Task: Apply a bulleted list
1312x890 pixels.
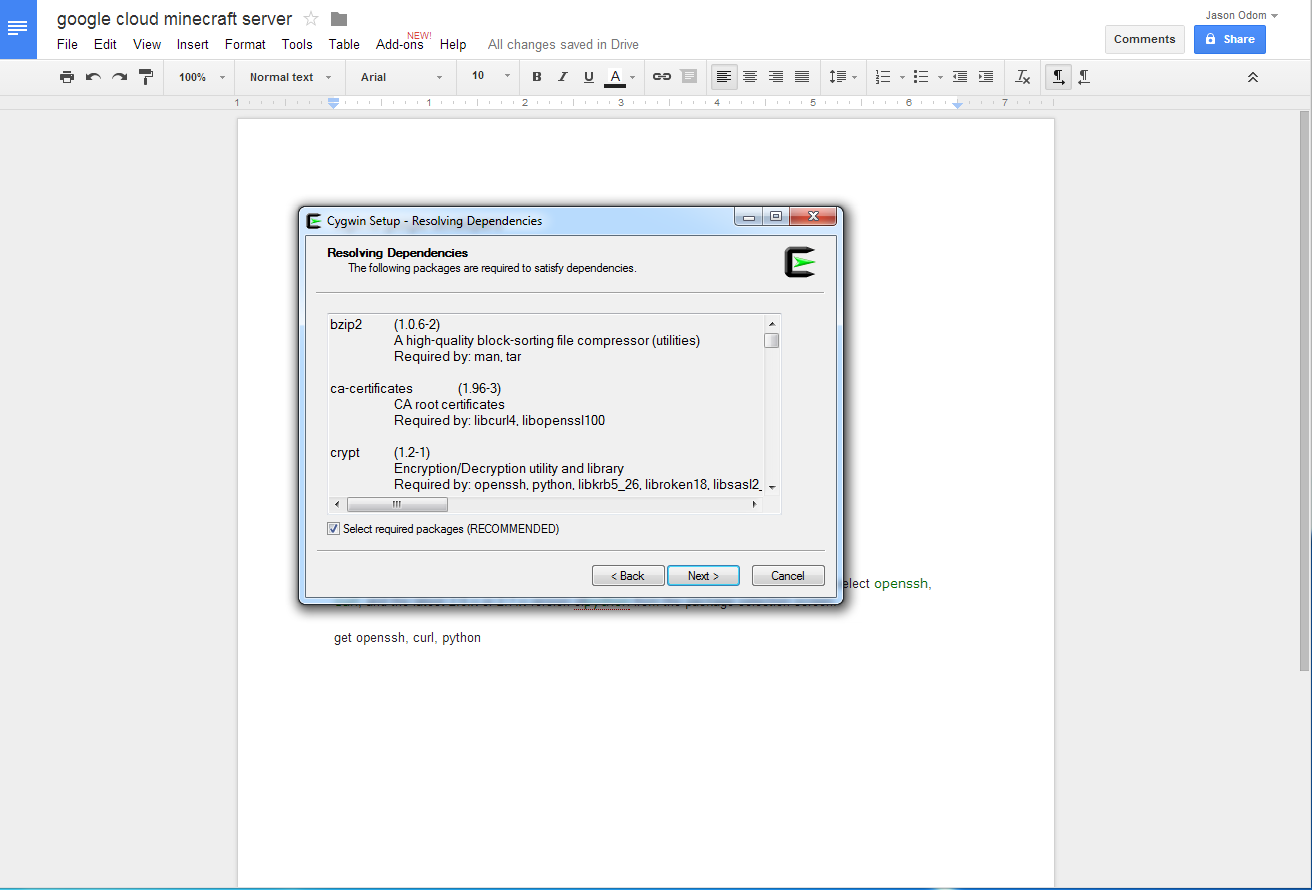Action: [922, 77]
